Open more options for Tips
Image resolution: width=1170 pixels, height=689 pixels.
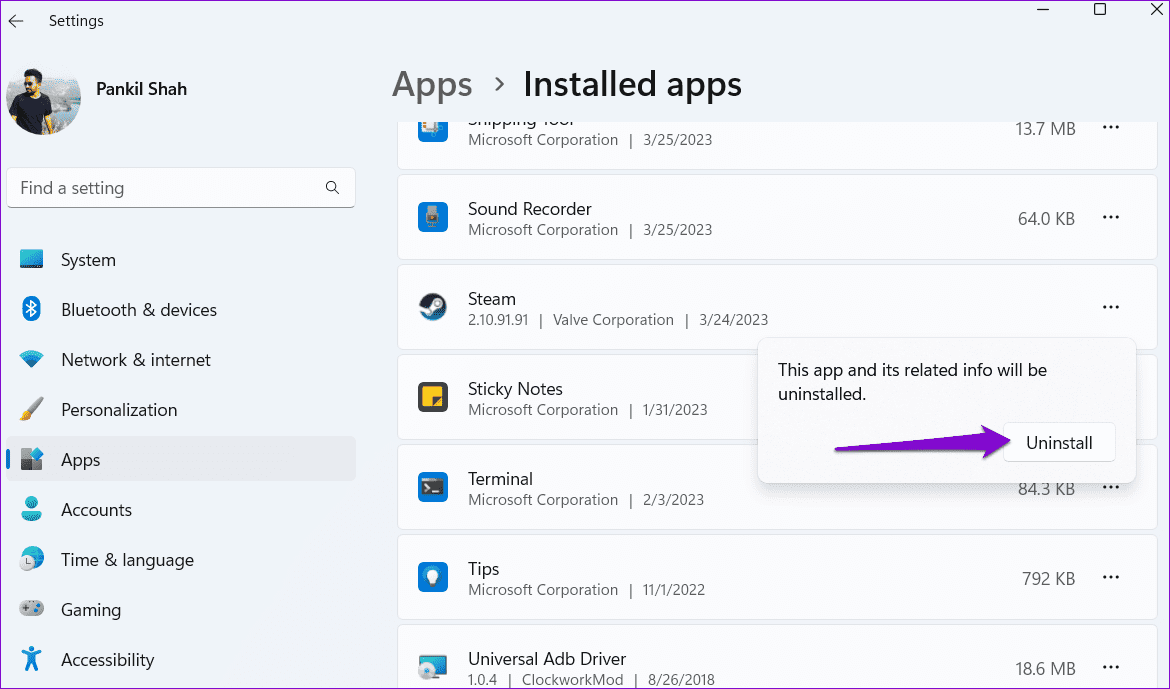[x=1110, y=577]
